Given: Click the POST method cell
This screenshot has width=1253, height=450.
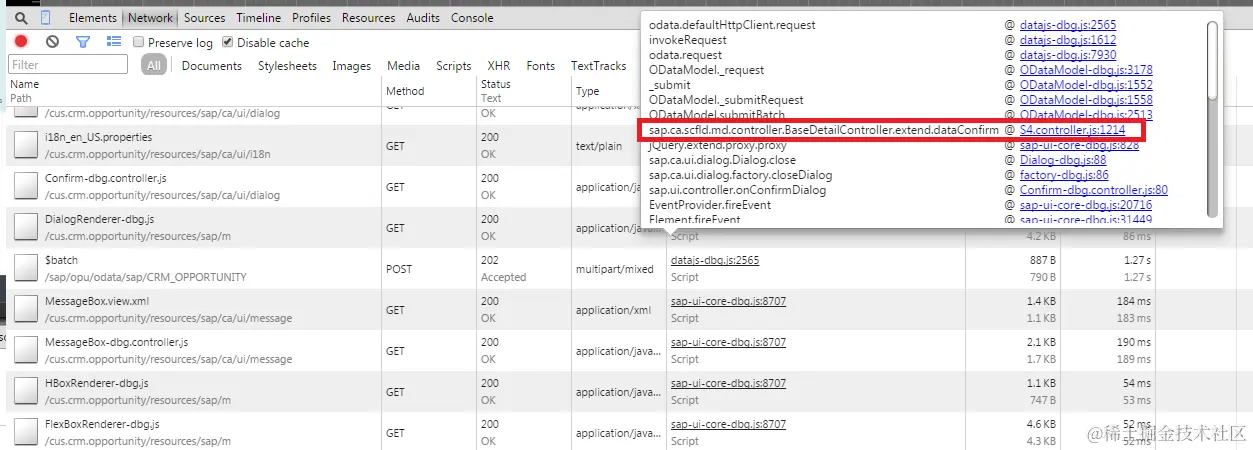Looking at the screenshot, I should coord(399,269).
